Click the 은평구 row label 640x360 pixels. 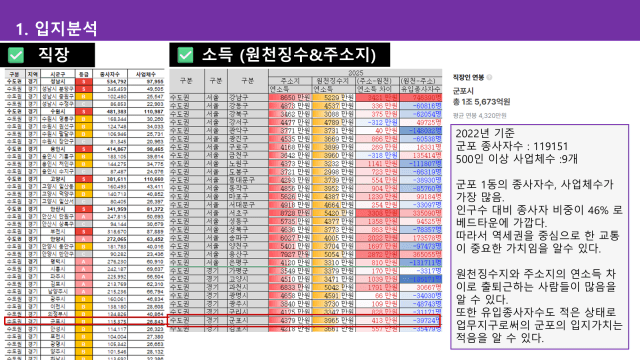tap(248, 262)
